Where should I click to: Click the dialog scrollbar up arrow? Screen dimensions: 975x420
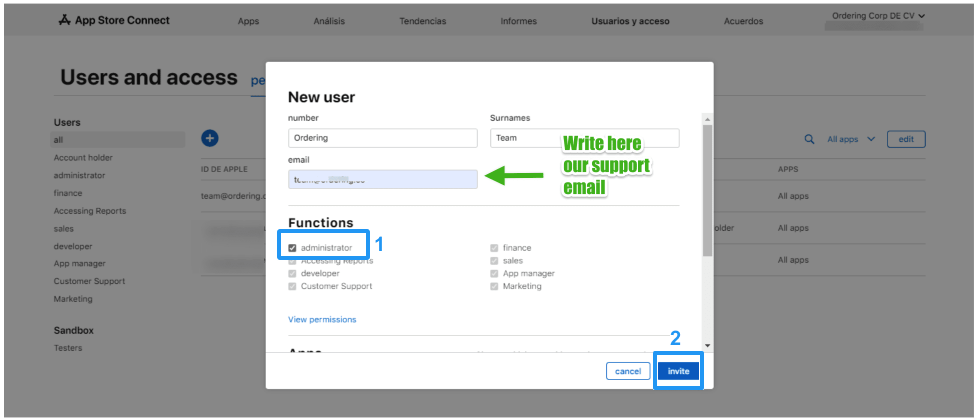[708, 119]
